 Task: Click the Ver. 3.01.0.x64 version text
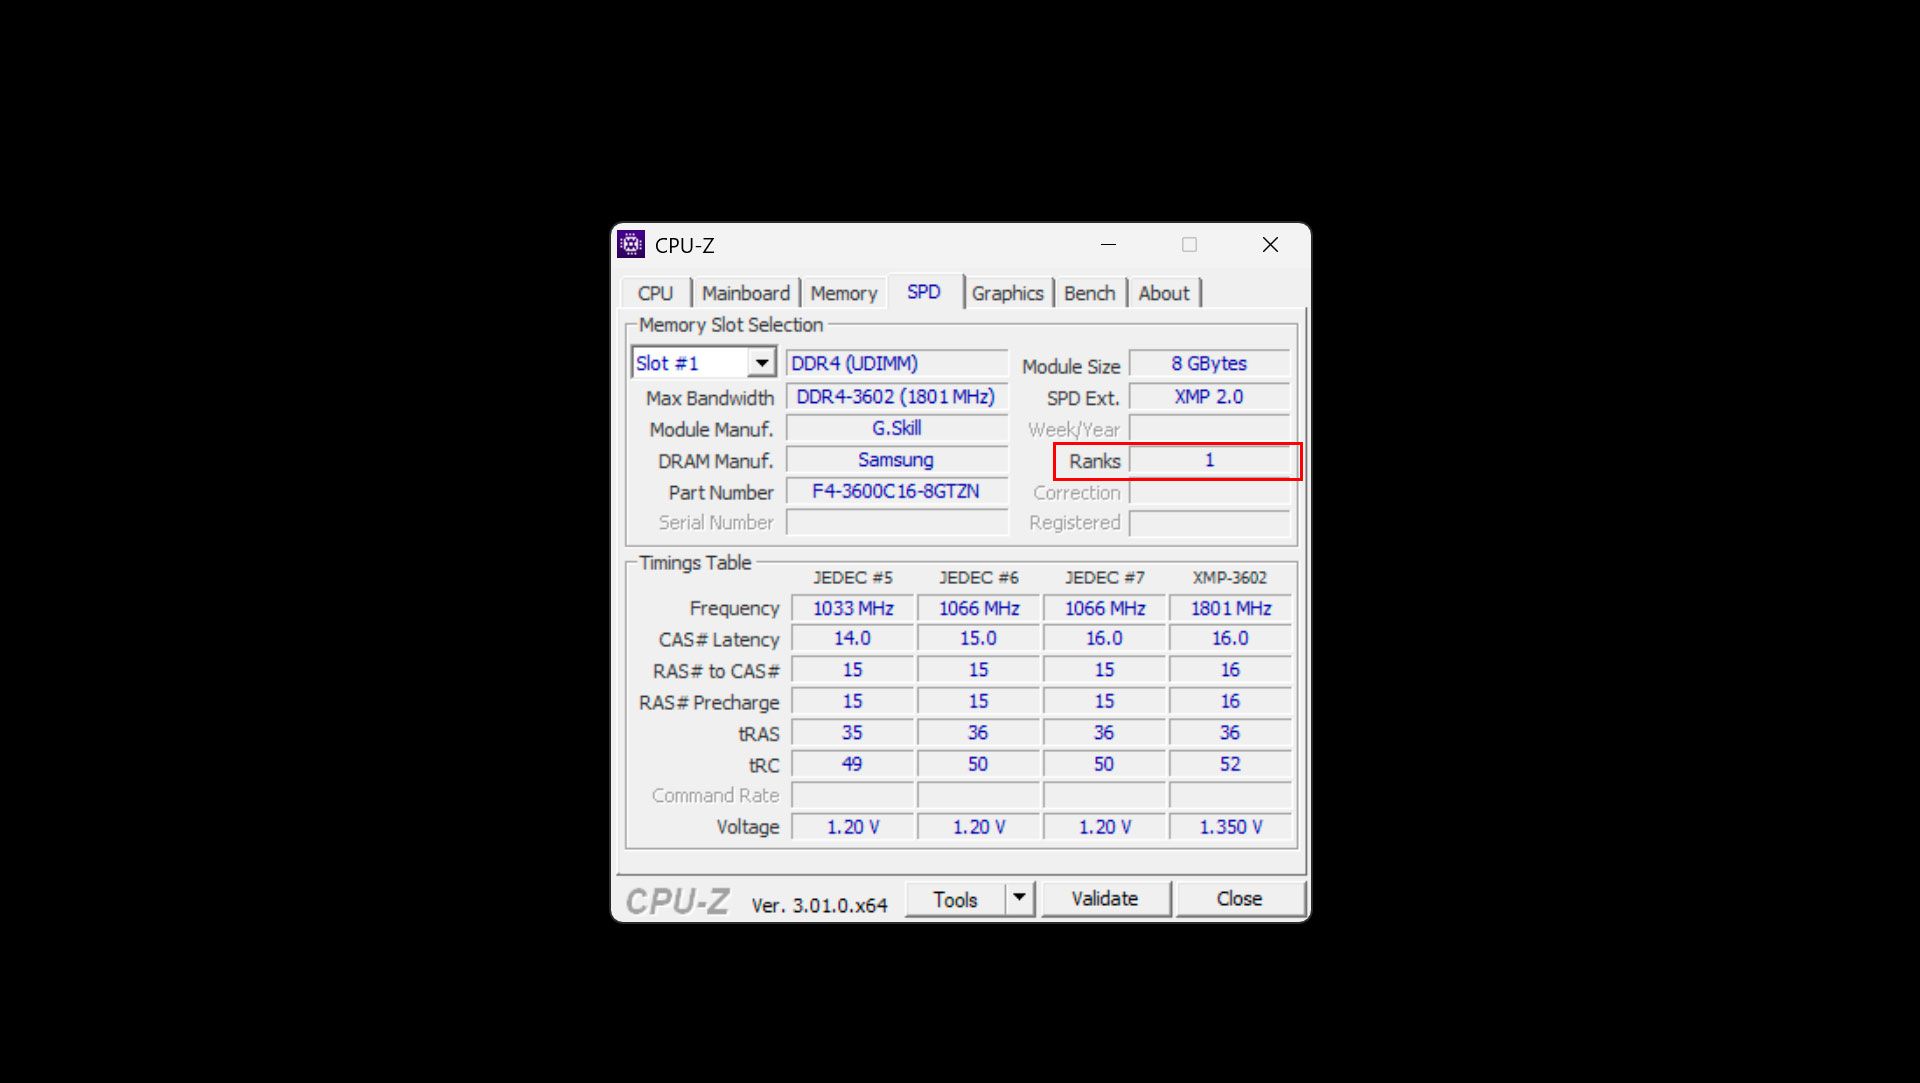(x=819, y=905)
